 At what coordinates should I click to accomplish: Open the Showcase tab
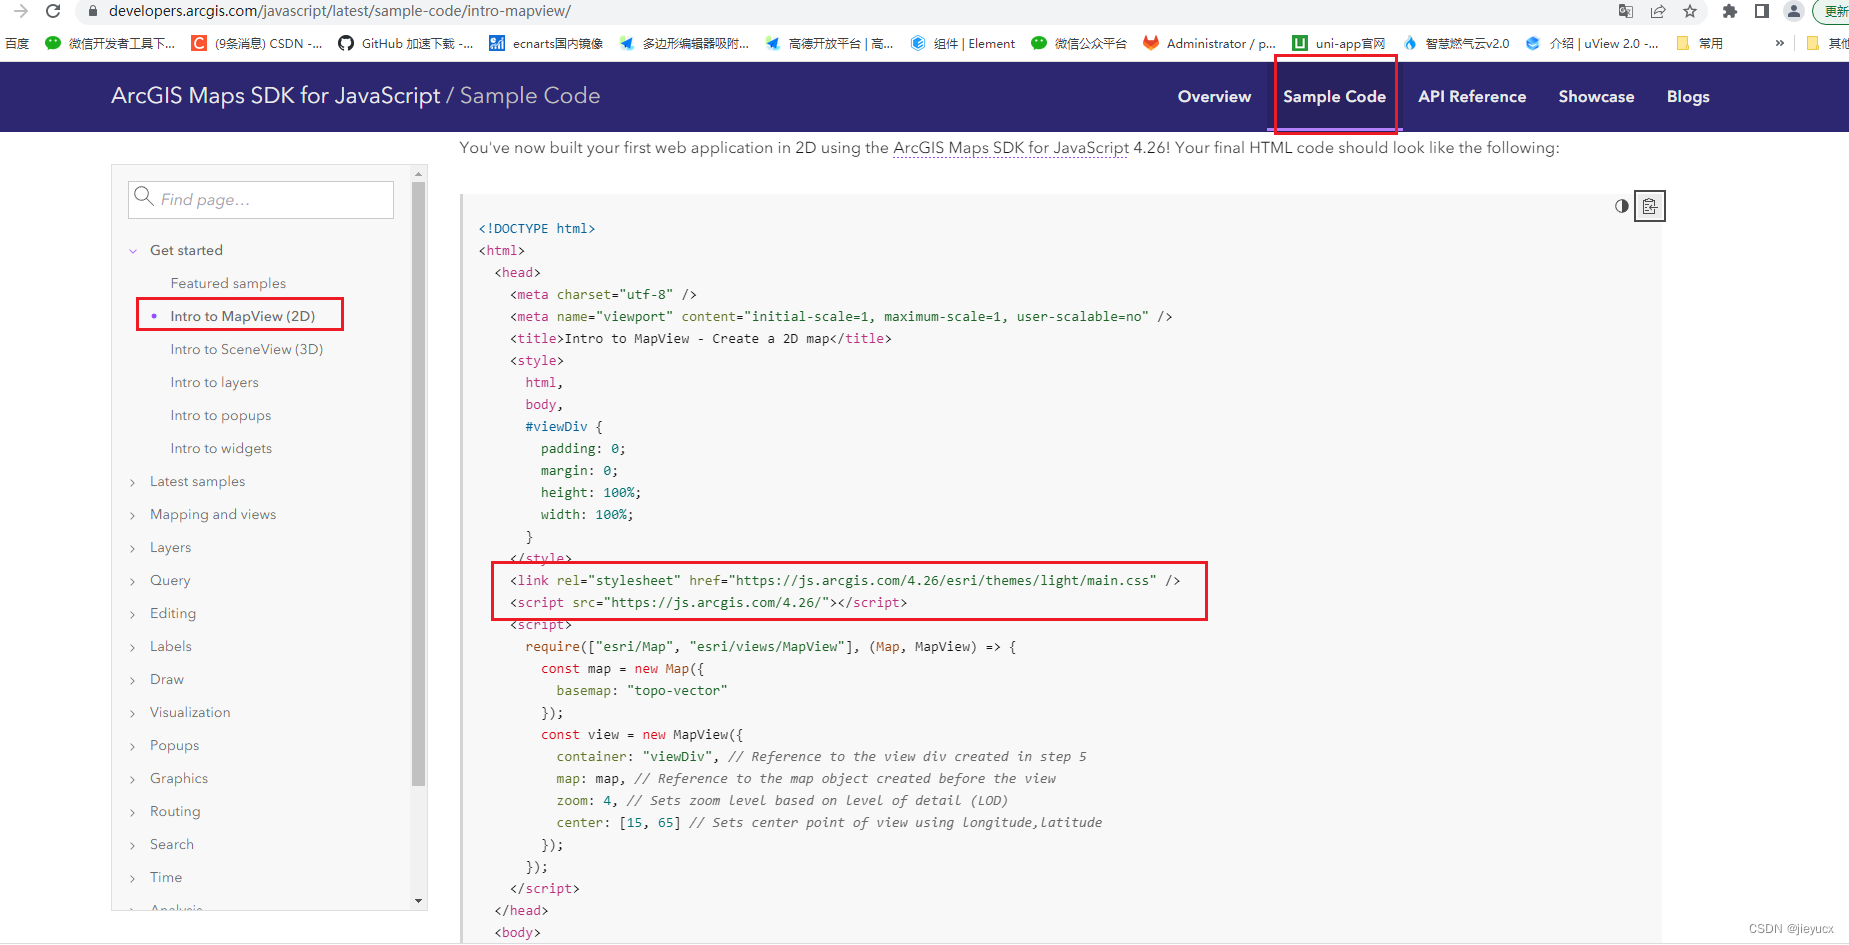(1596, 96)
